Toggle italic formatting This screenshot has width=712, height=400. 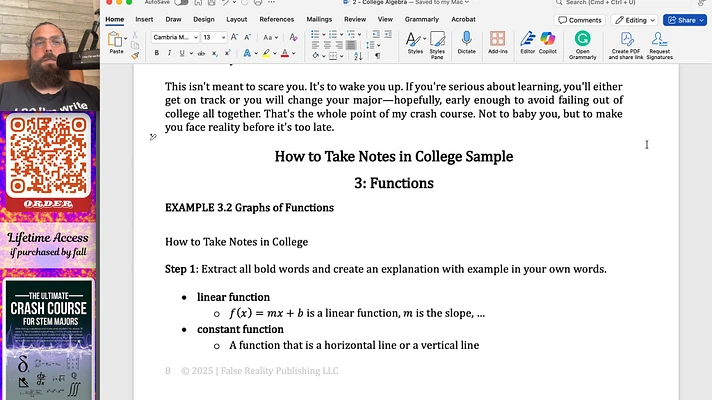(x=170, y=53)
